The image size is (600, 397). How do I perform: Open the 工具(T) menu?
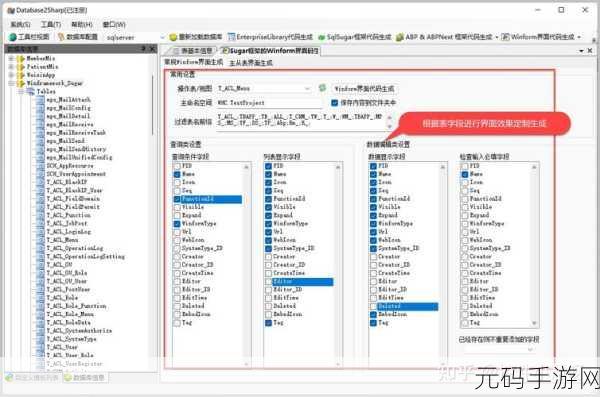coord(51,25)
